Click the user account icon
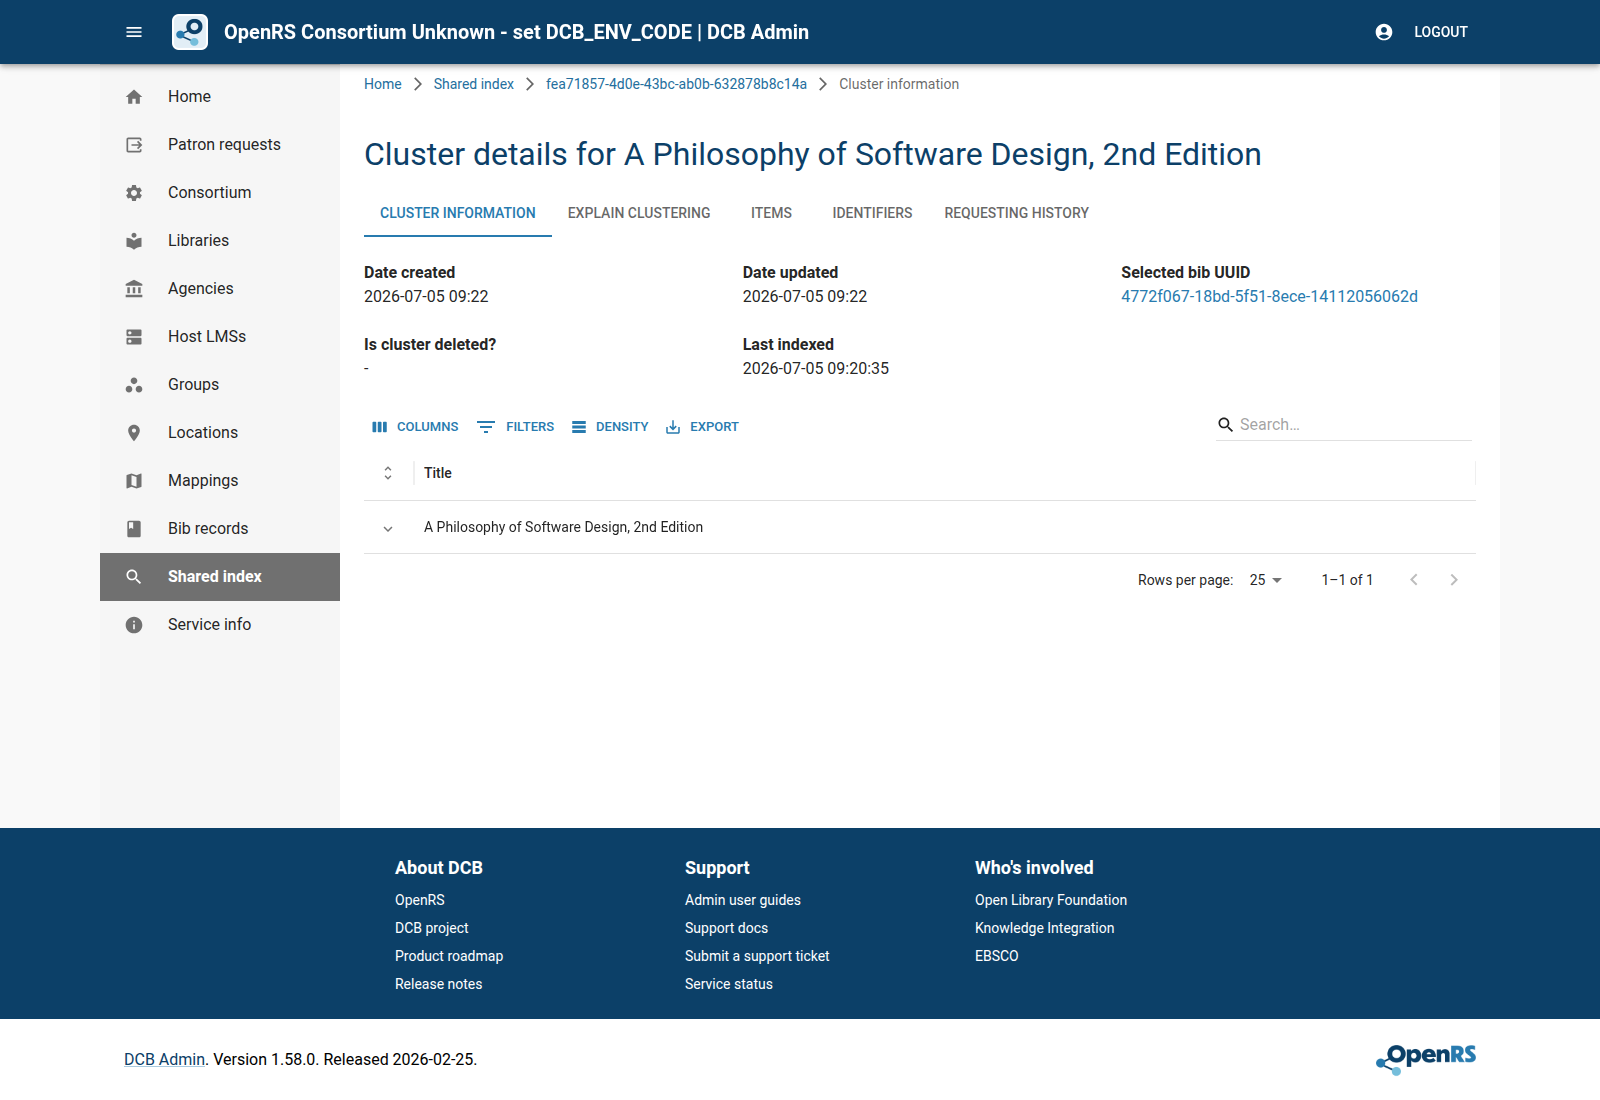The height and width of the screenshot is (1100, 1600). click(1384, 32)
